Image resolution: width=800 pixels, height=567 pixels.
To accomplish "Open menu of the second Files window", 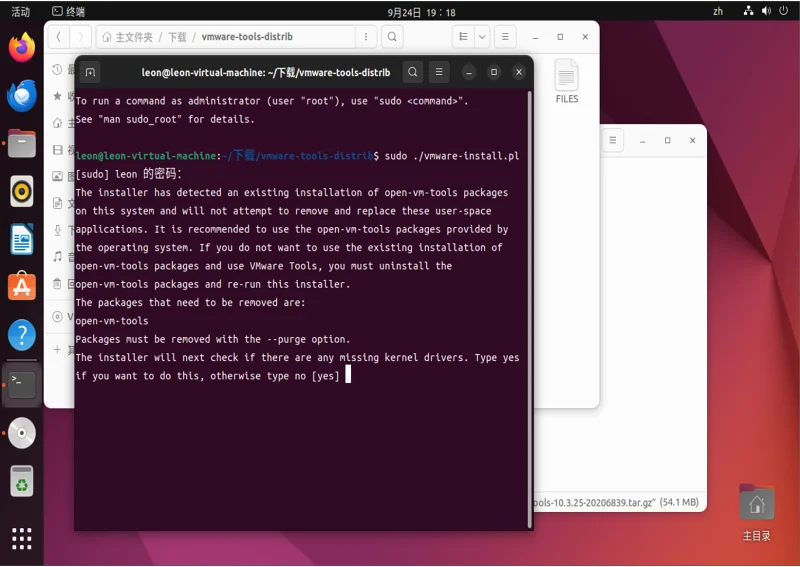I will click(x=613, y=140).
